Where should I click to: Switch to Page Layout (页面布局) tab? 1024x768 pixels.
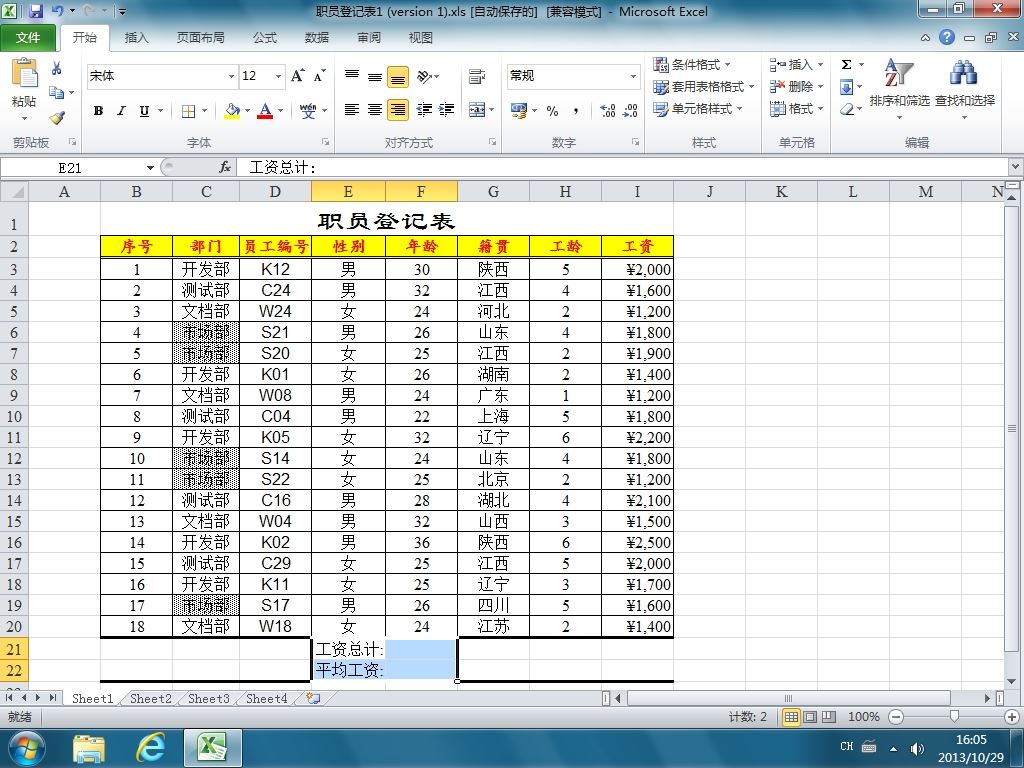click(x=200, y=38)
